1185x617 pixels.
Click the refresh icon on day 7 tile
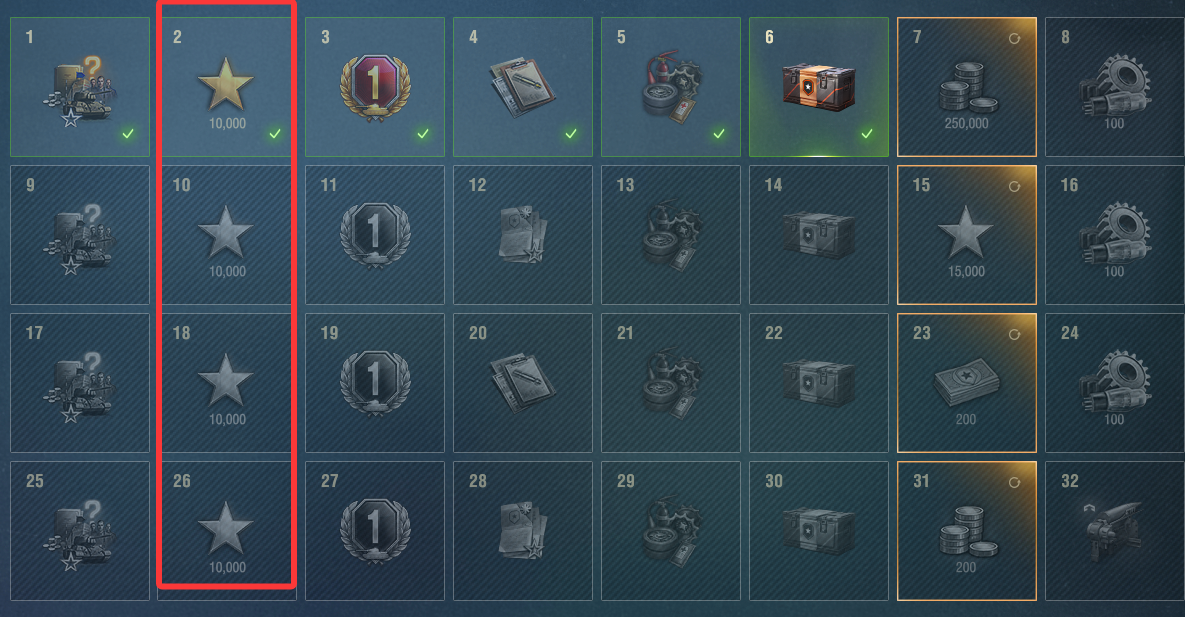(x=1014, y=39)
